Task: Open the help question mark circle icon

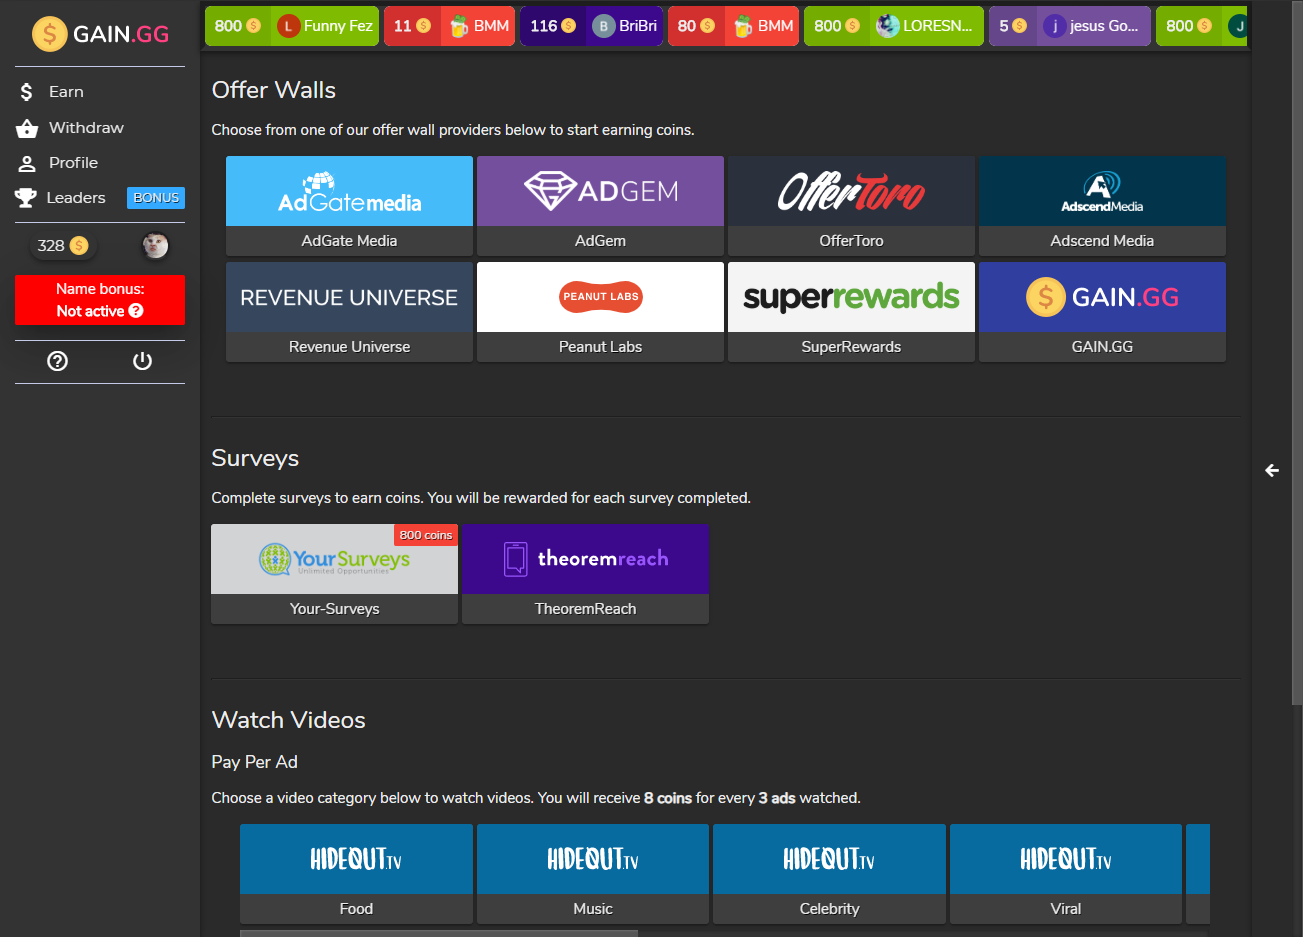Action: pos(58,361)
